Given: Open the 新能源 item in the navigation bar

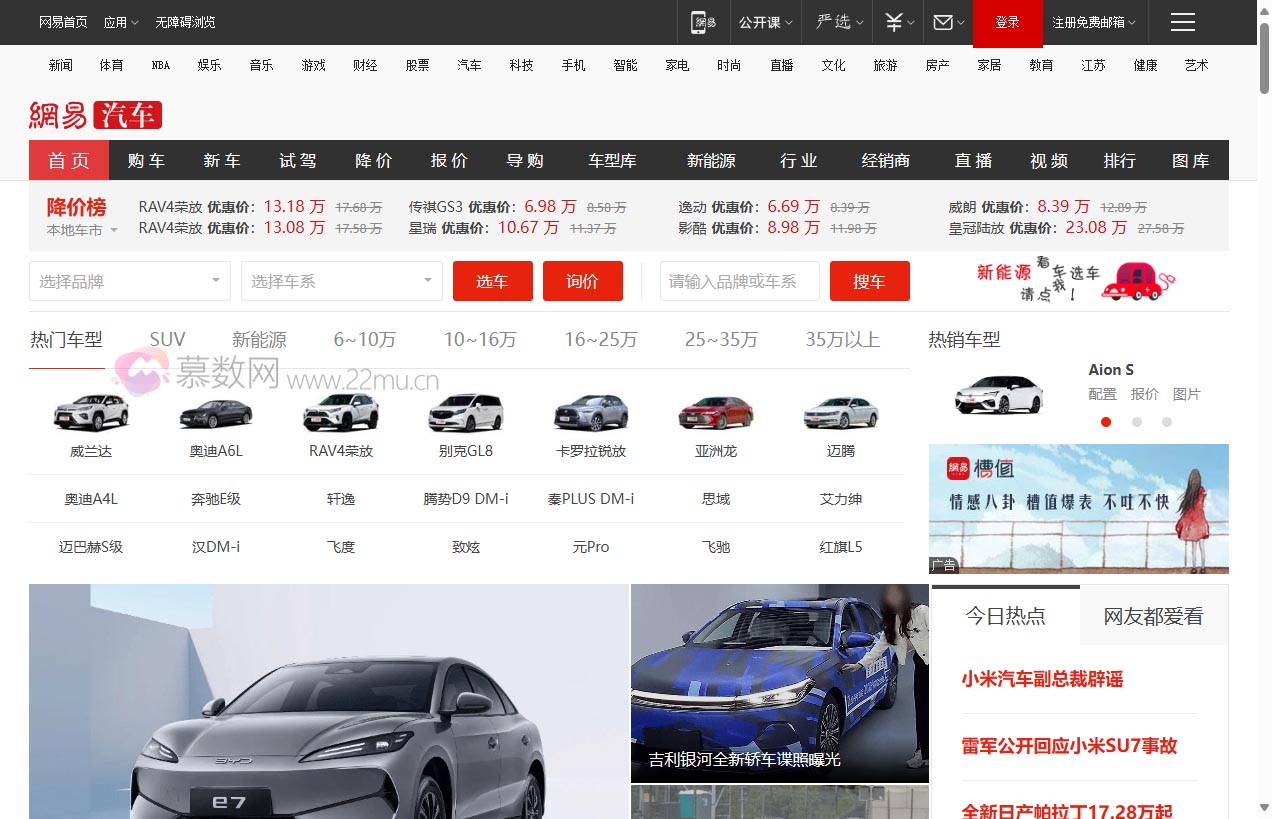Looking at the screenshot, I should [709, 160].
